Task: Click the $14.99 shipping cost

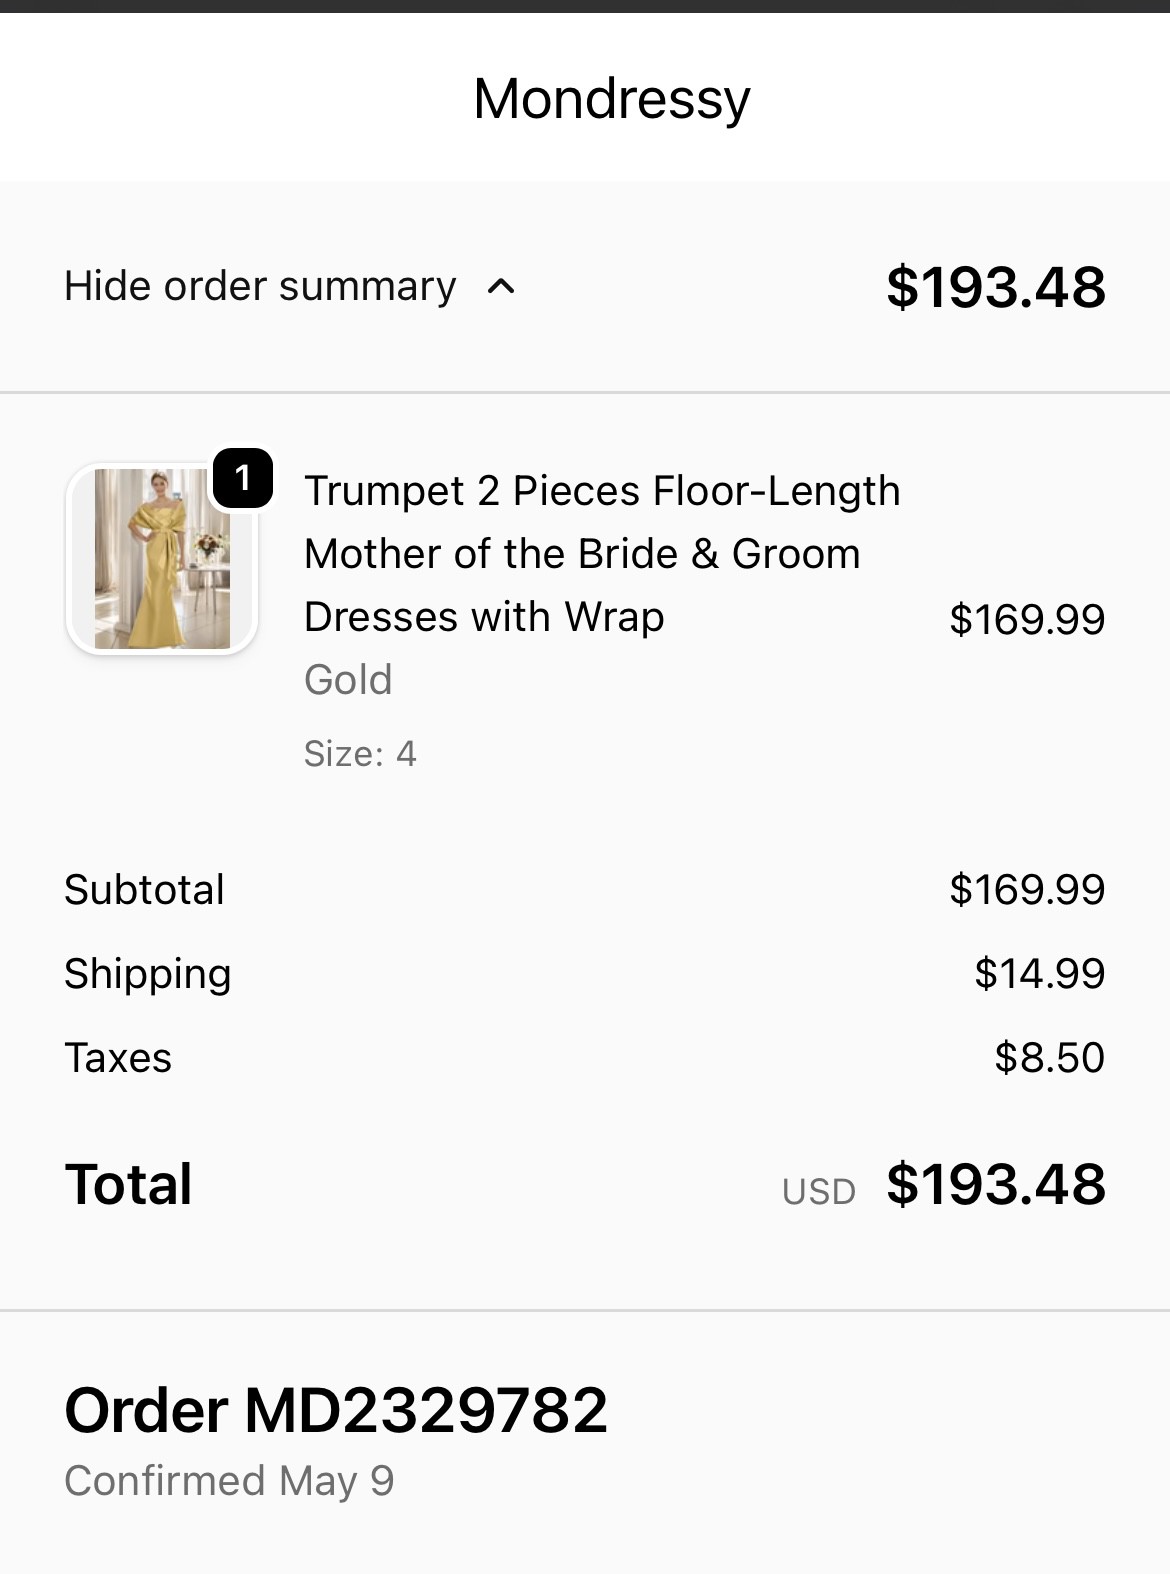Action: tap(1039, 973)
